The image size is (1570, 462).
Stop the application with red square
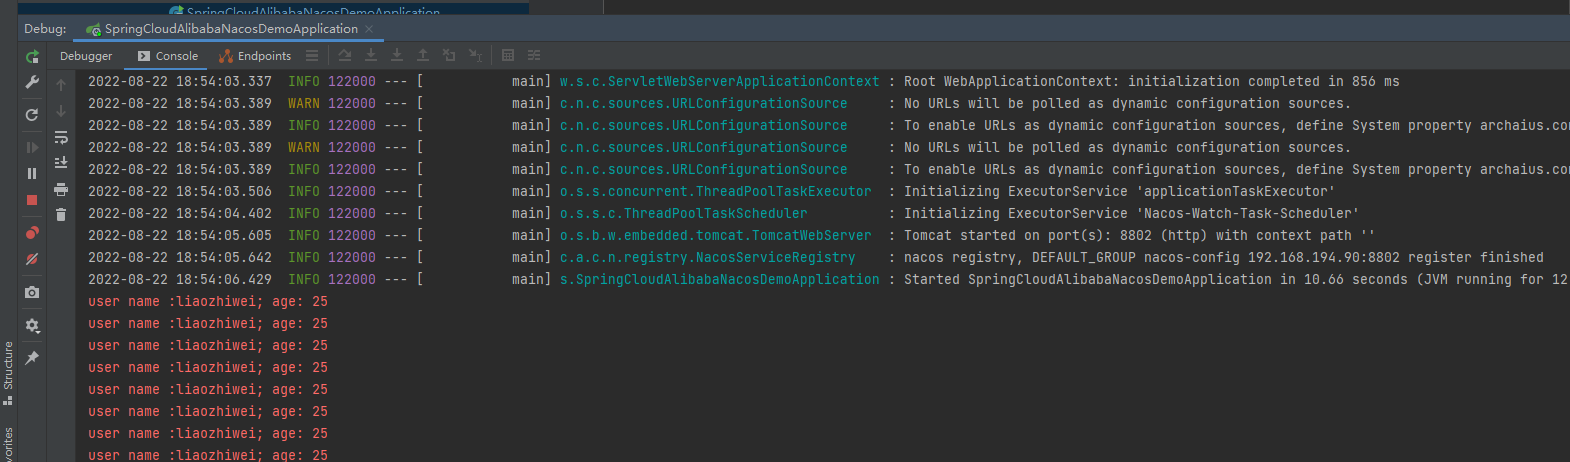pos(32,200)
